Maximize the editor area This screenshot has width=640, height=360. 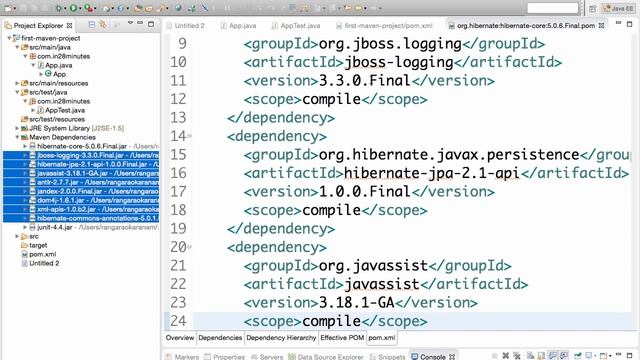click(629, 24)
